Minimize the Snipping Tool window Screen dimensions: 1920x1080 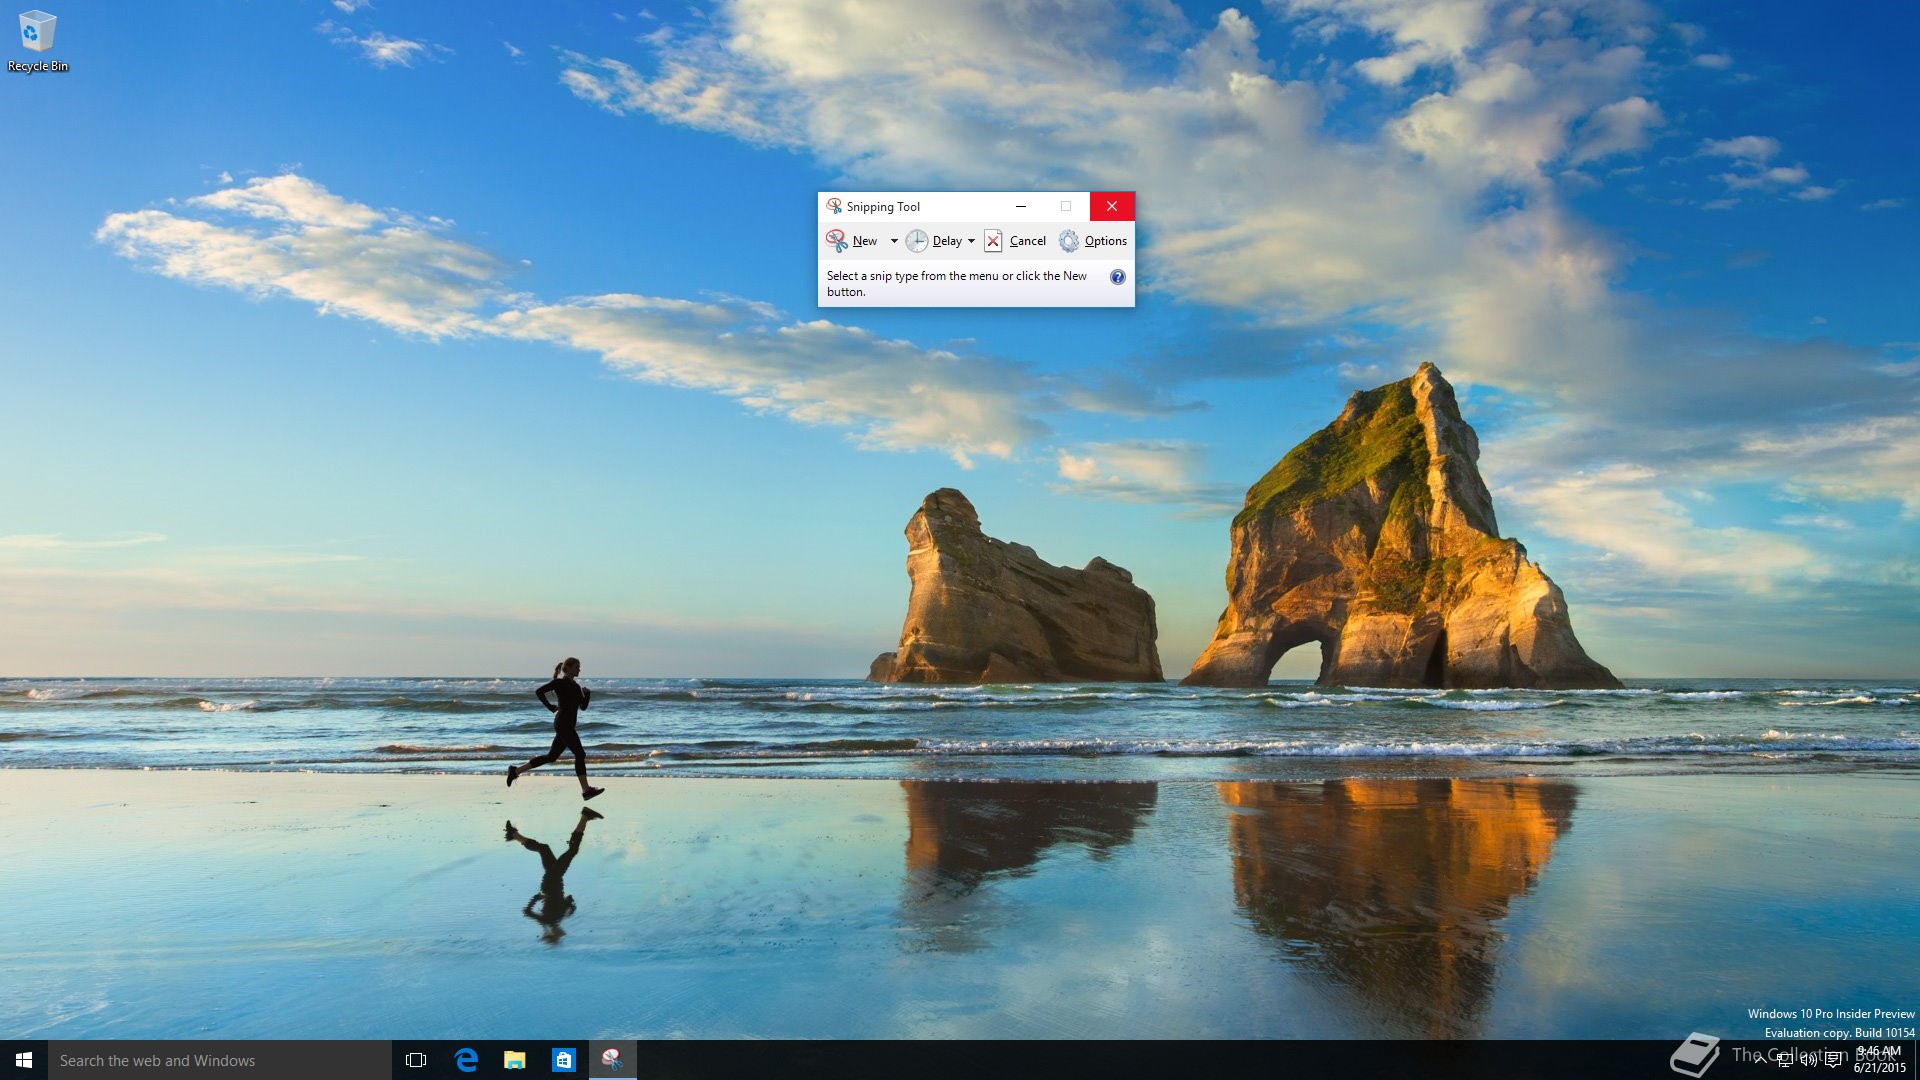click(1021, 206)
